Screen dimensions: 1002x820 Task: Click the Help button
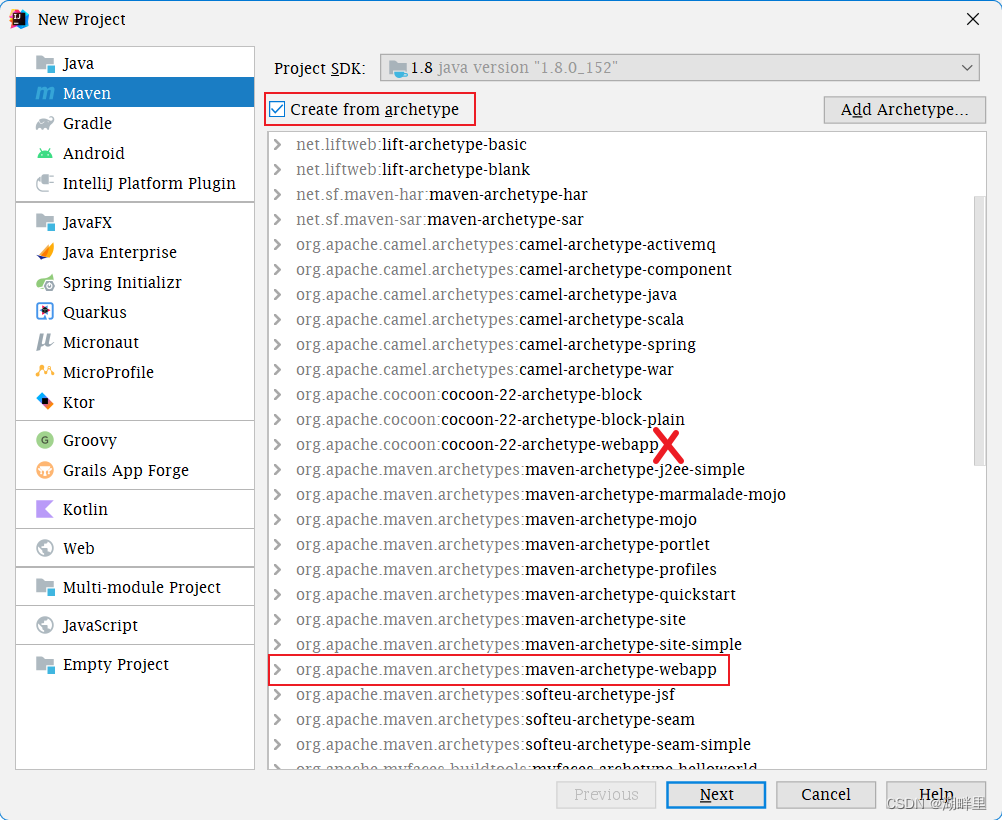coord(936,794)
